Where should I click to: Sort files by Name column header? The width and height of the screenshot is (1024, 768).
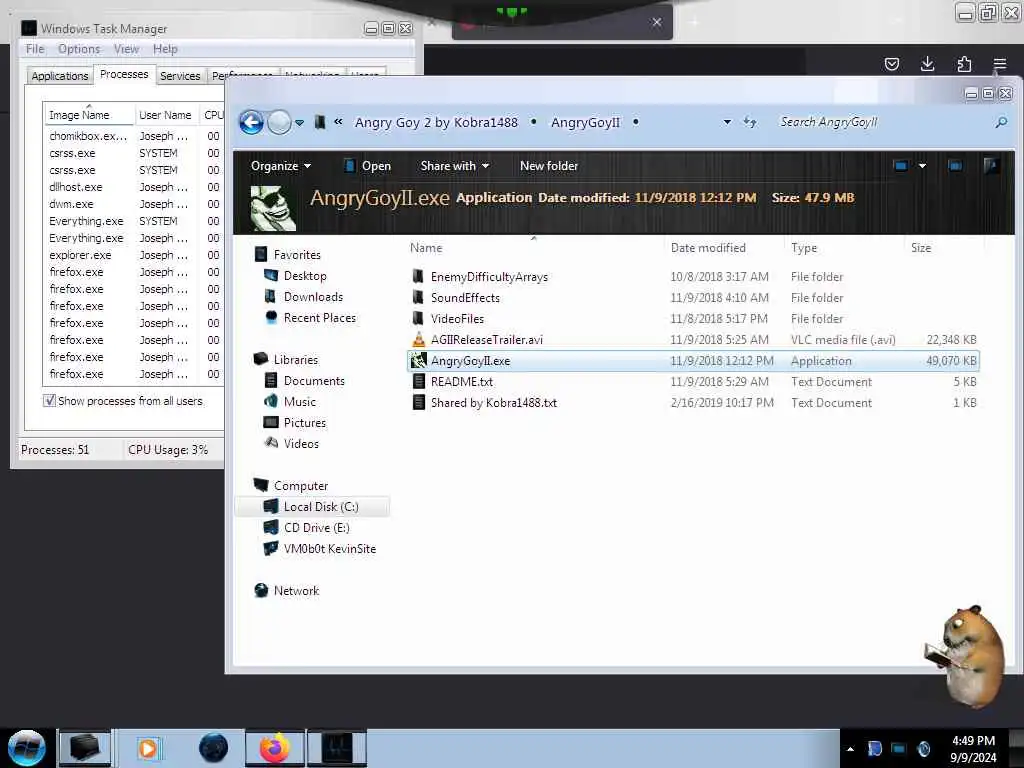(x=426, y=248)
